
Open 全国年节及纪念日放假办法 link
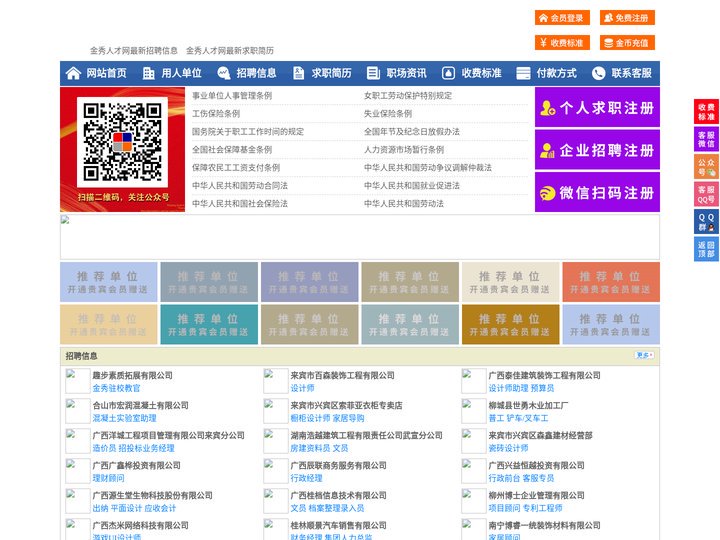412,131
